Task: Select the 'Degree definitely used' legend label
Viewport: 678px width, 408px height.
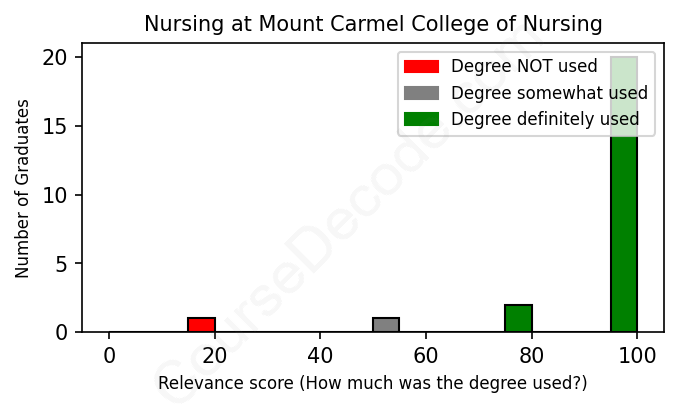Action: [x=545, y=120]
